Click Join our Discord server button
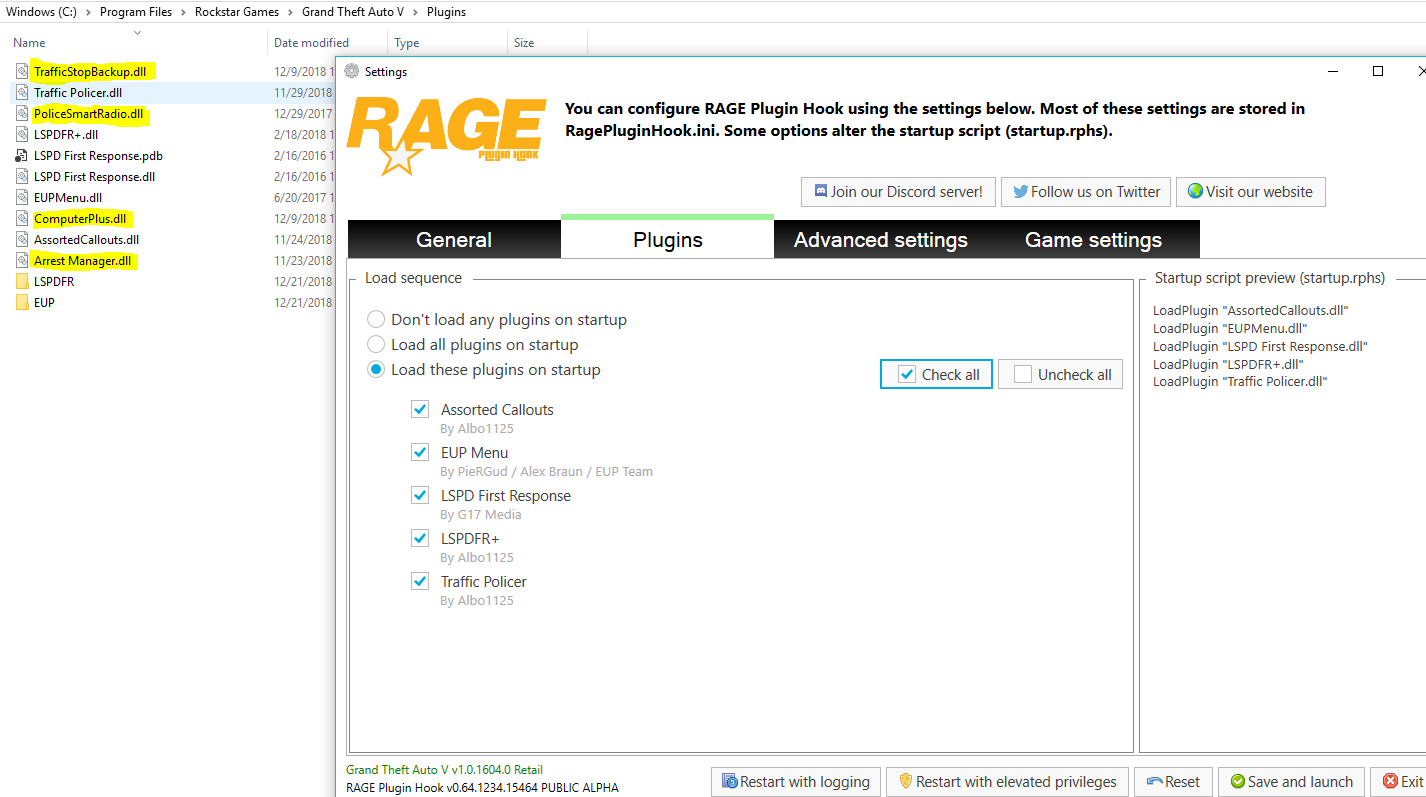This screenshot has width=1426, height=797. click(898, 192)
